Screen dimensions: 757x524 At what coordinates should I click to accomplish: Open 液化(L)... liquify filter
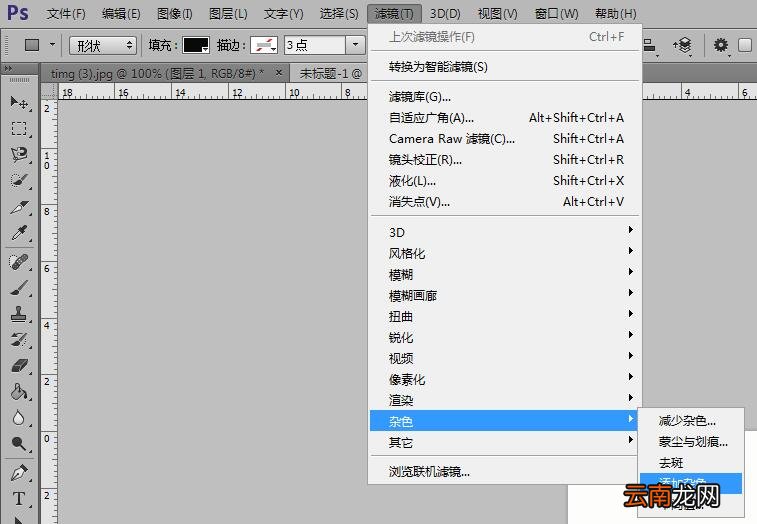click(505, 181)
